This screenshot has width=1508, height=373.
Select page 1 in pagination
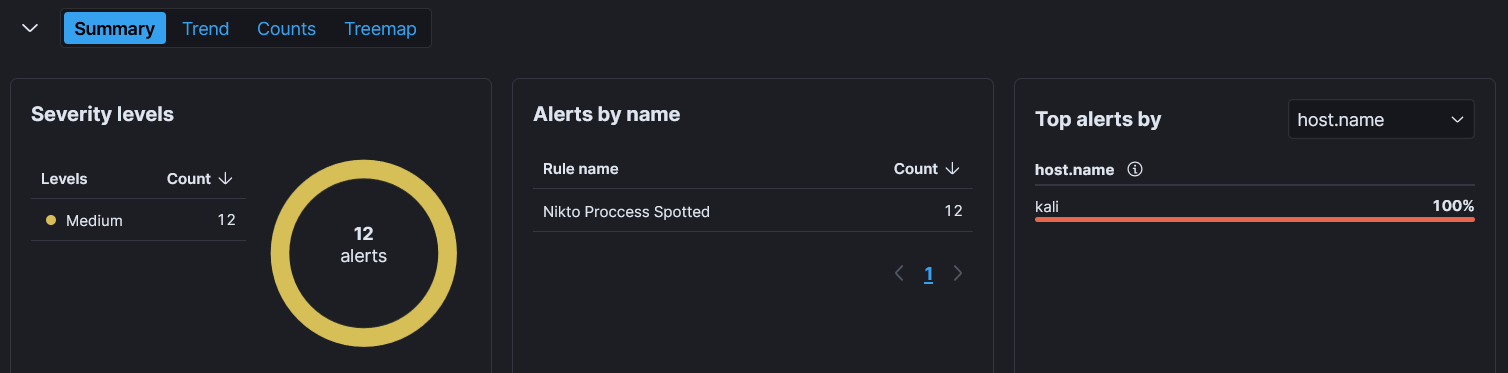pos(929,274)
